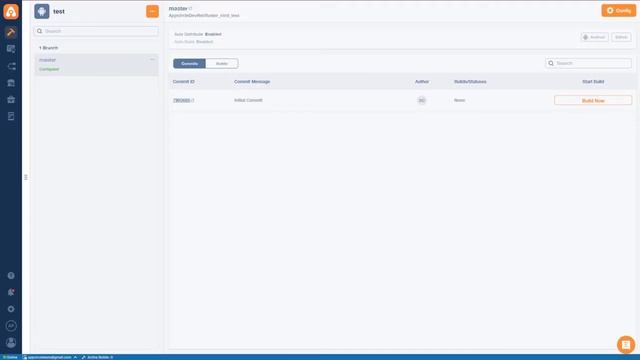Screen dimensions: 640x360
Task: Click the Commit ID column header
Action: coord(184,82)
